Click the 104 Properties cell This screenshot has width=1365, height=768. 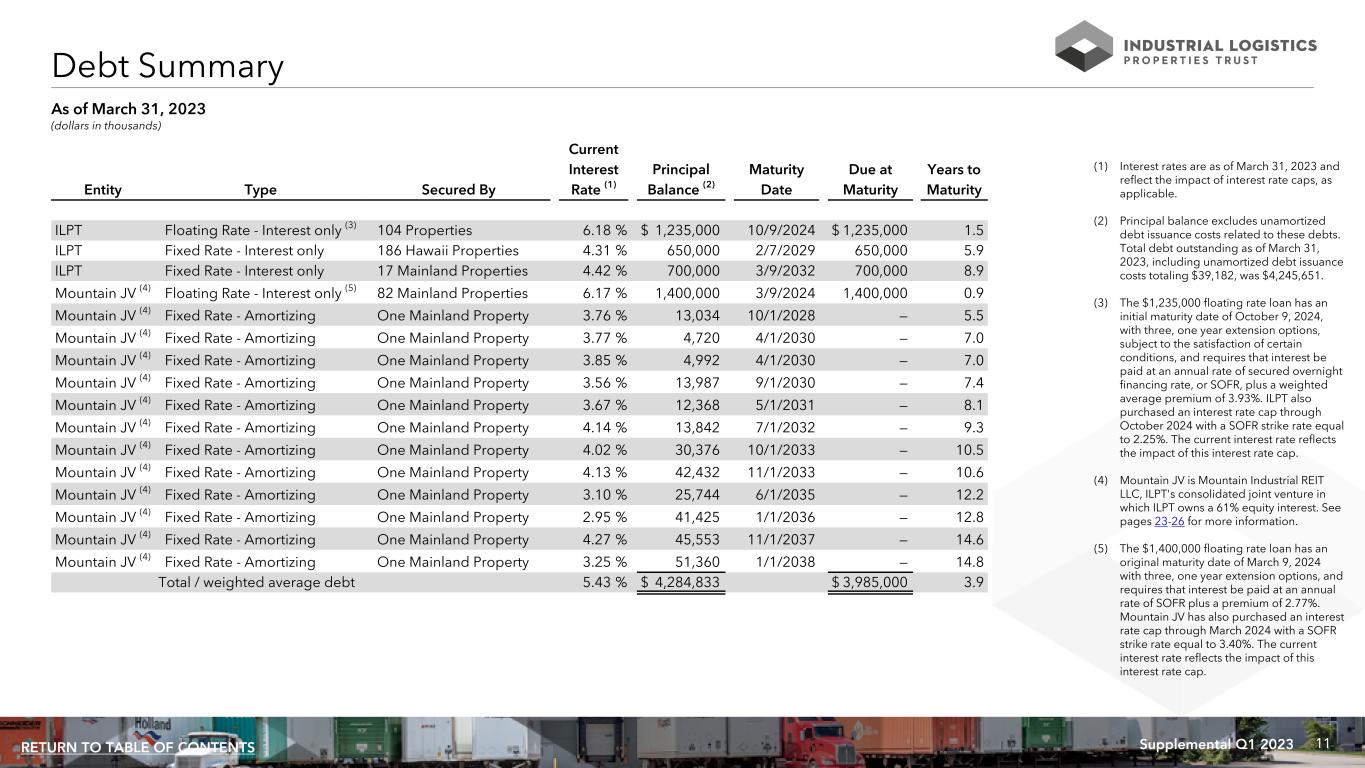[424, 230]
